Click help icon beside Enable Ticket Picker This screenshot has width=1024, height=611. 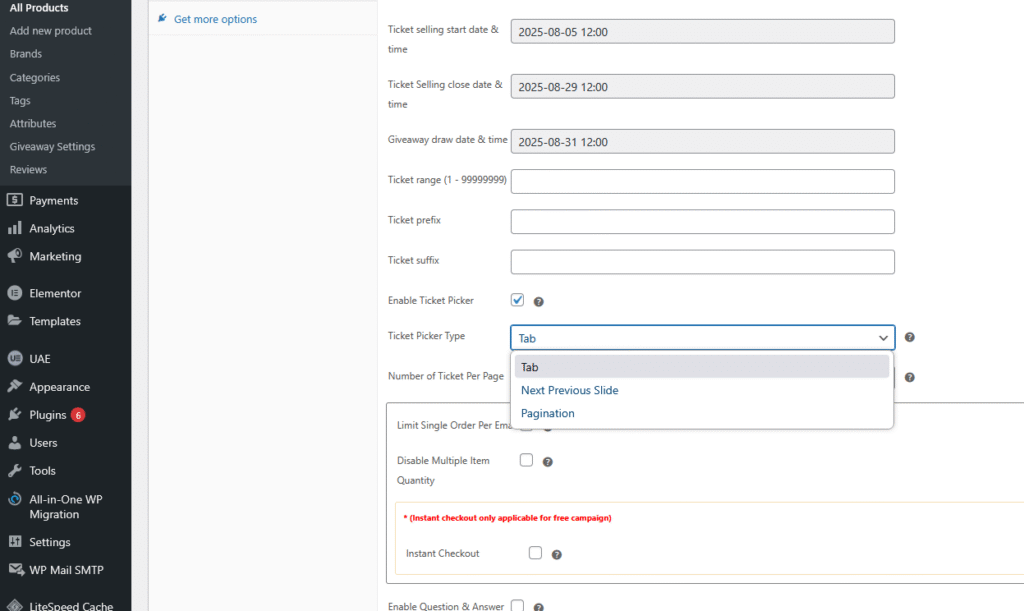pos(538,301)
